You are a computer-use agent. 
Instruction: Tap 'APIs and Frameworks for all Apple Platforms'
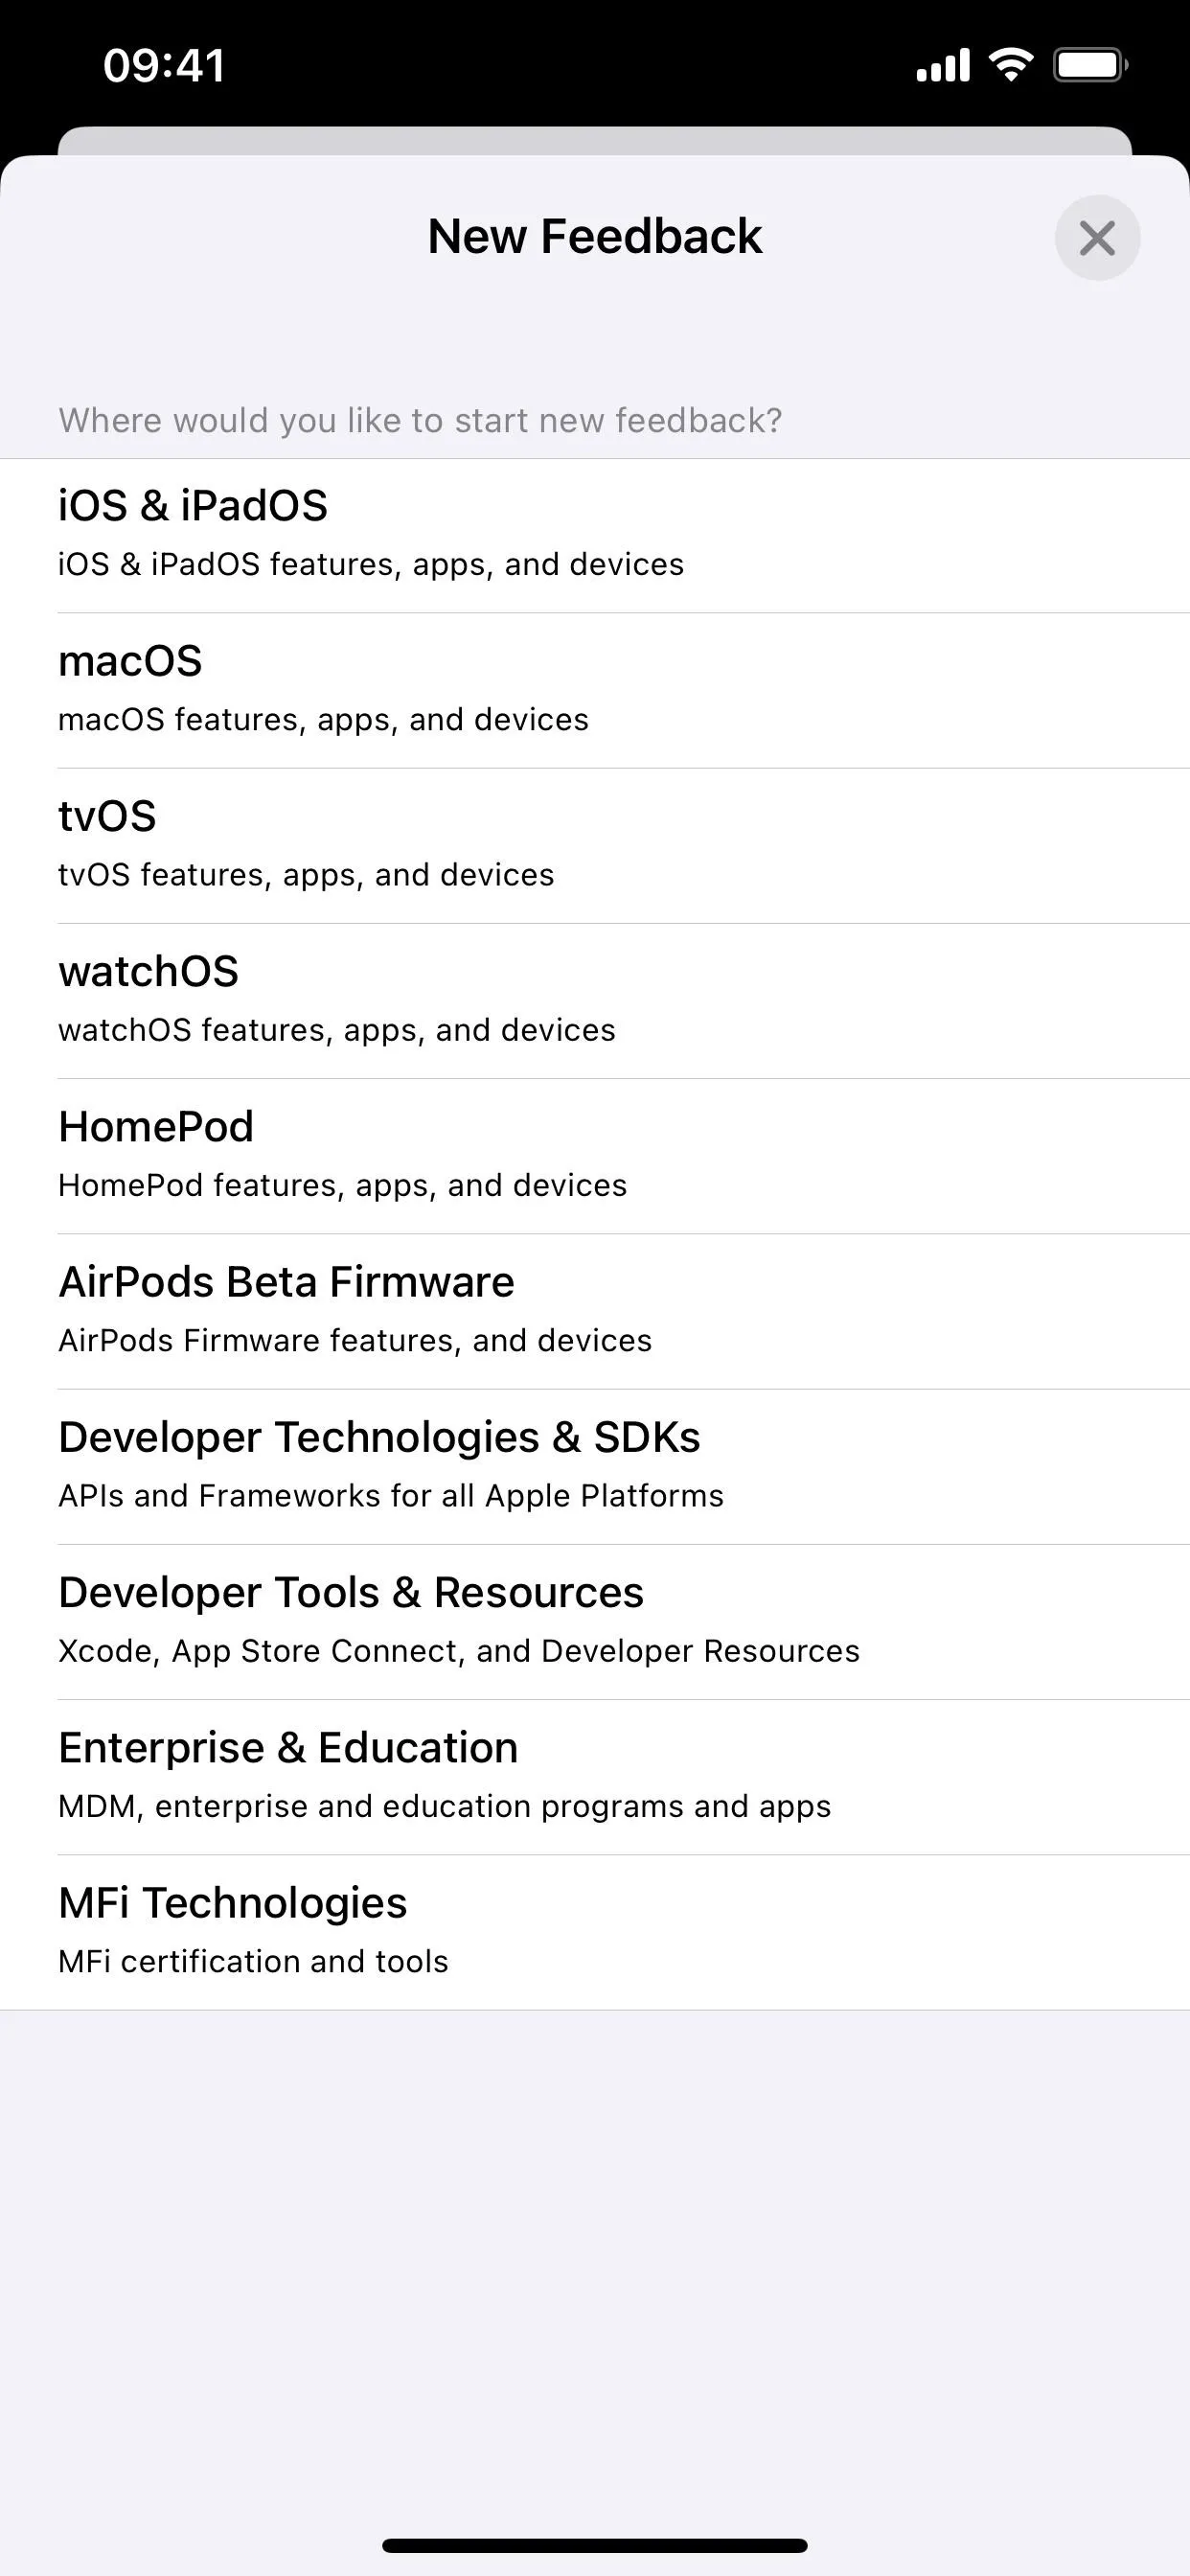click(391, 1496)
